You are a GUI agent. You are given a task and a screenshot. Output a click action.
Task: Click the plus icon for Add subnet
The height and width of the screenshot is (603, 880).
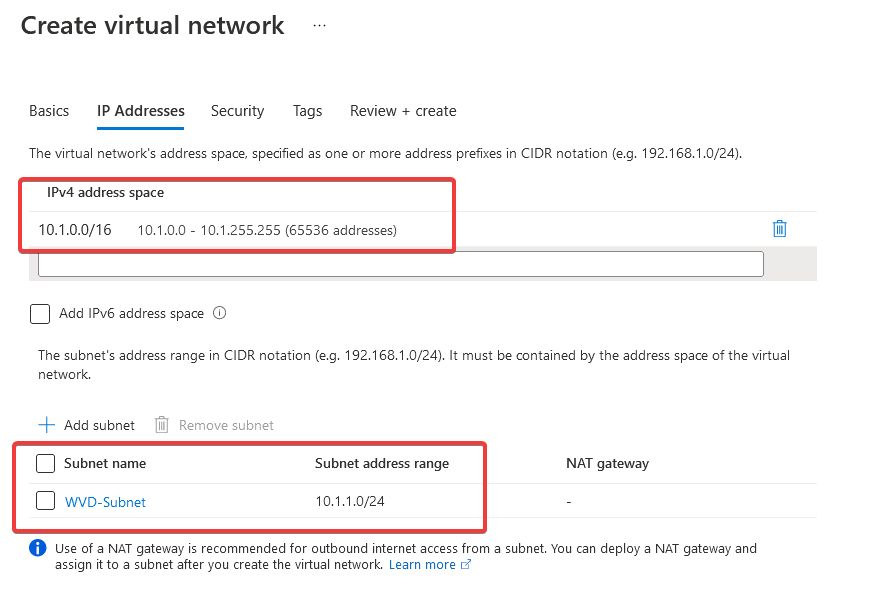pyautogui.click(x=47, y=424)
